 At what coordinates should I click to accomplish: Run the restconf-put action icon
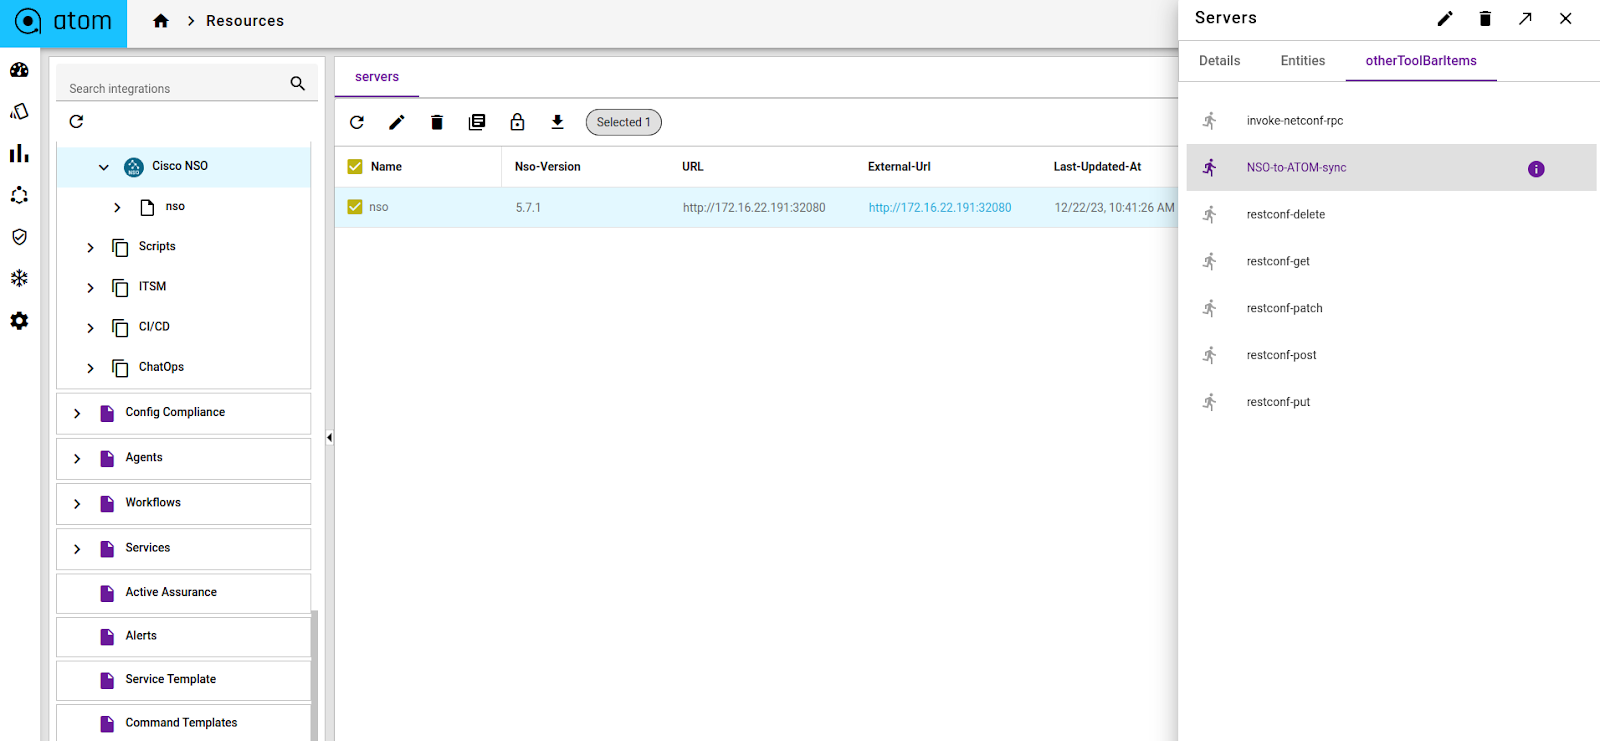tap(1210, 403)
